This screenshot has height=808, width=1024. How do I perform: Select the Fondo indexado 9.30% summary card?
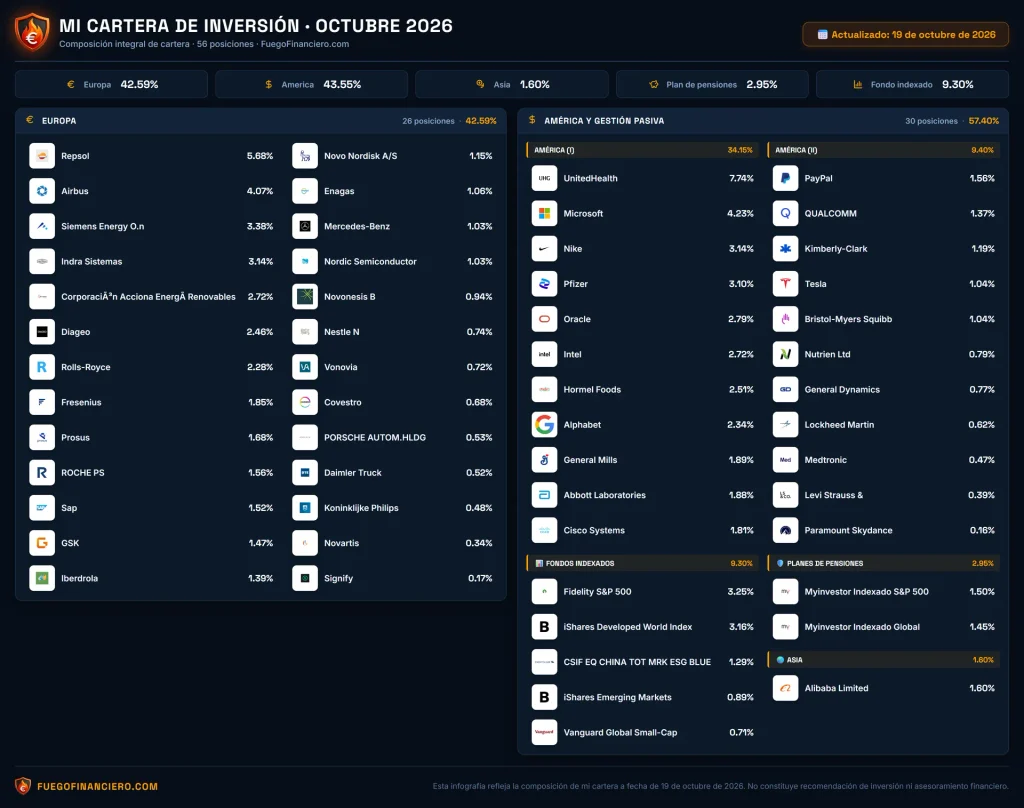pos(912,84)
